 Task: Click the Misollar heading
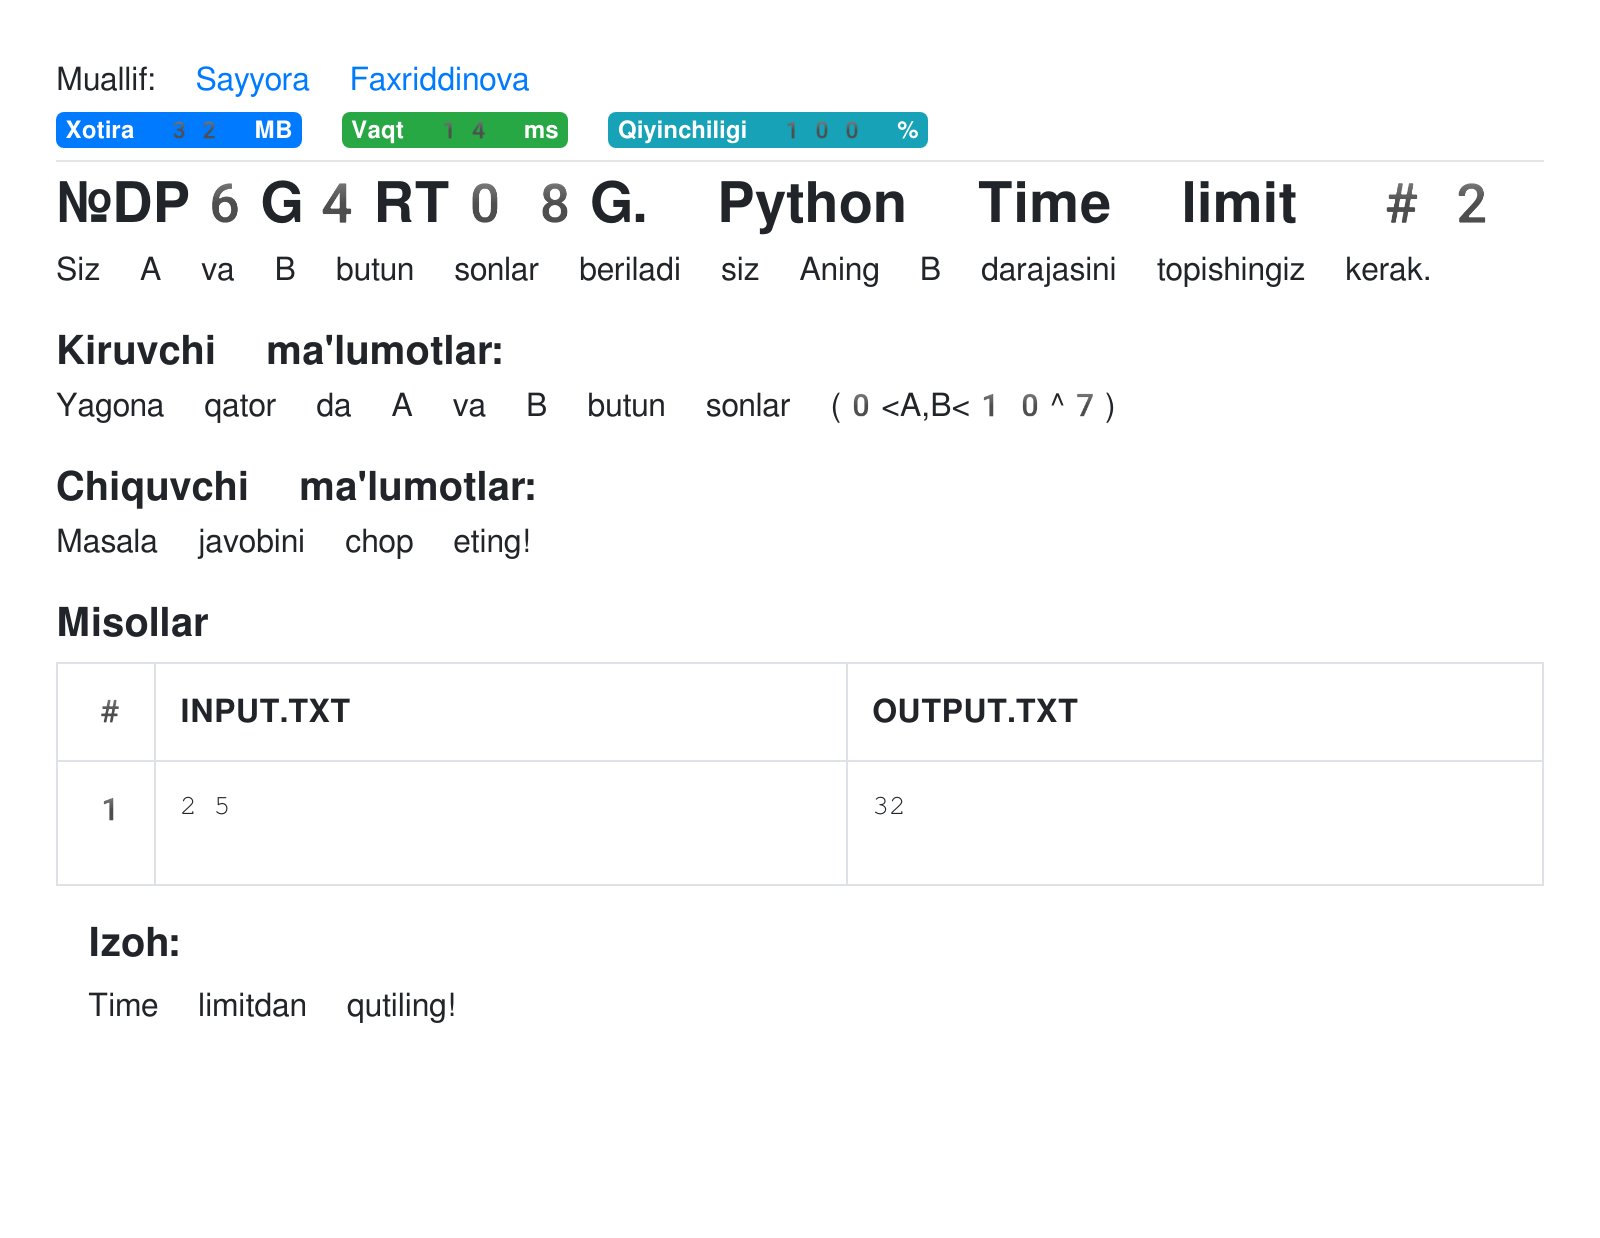pyautogui.click(x=132, y=623)
